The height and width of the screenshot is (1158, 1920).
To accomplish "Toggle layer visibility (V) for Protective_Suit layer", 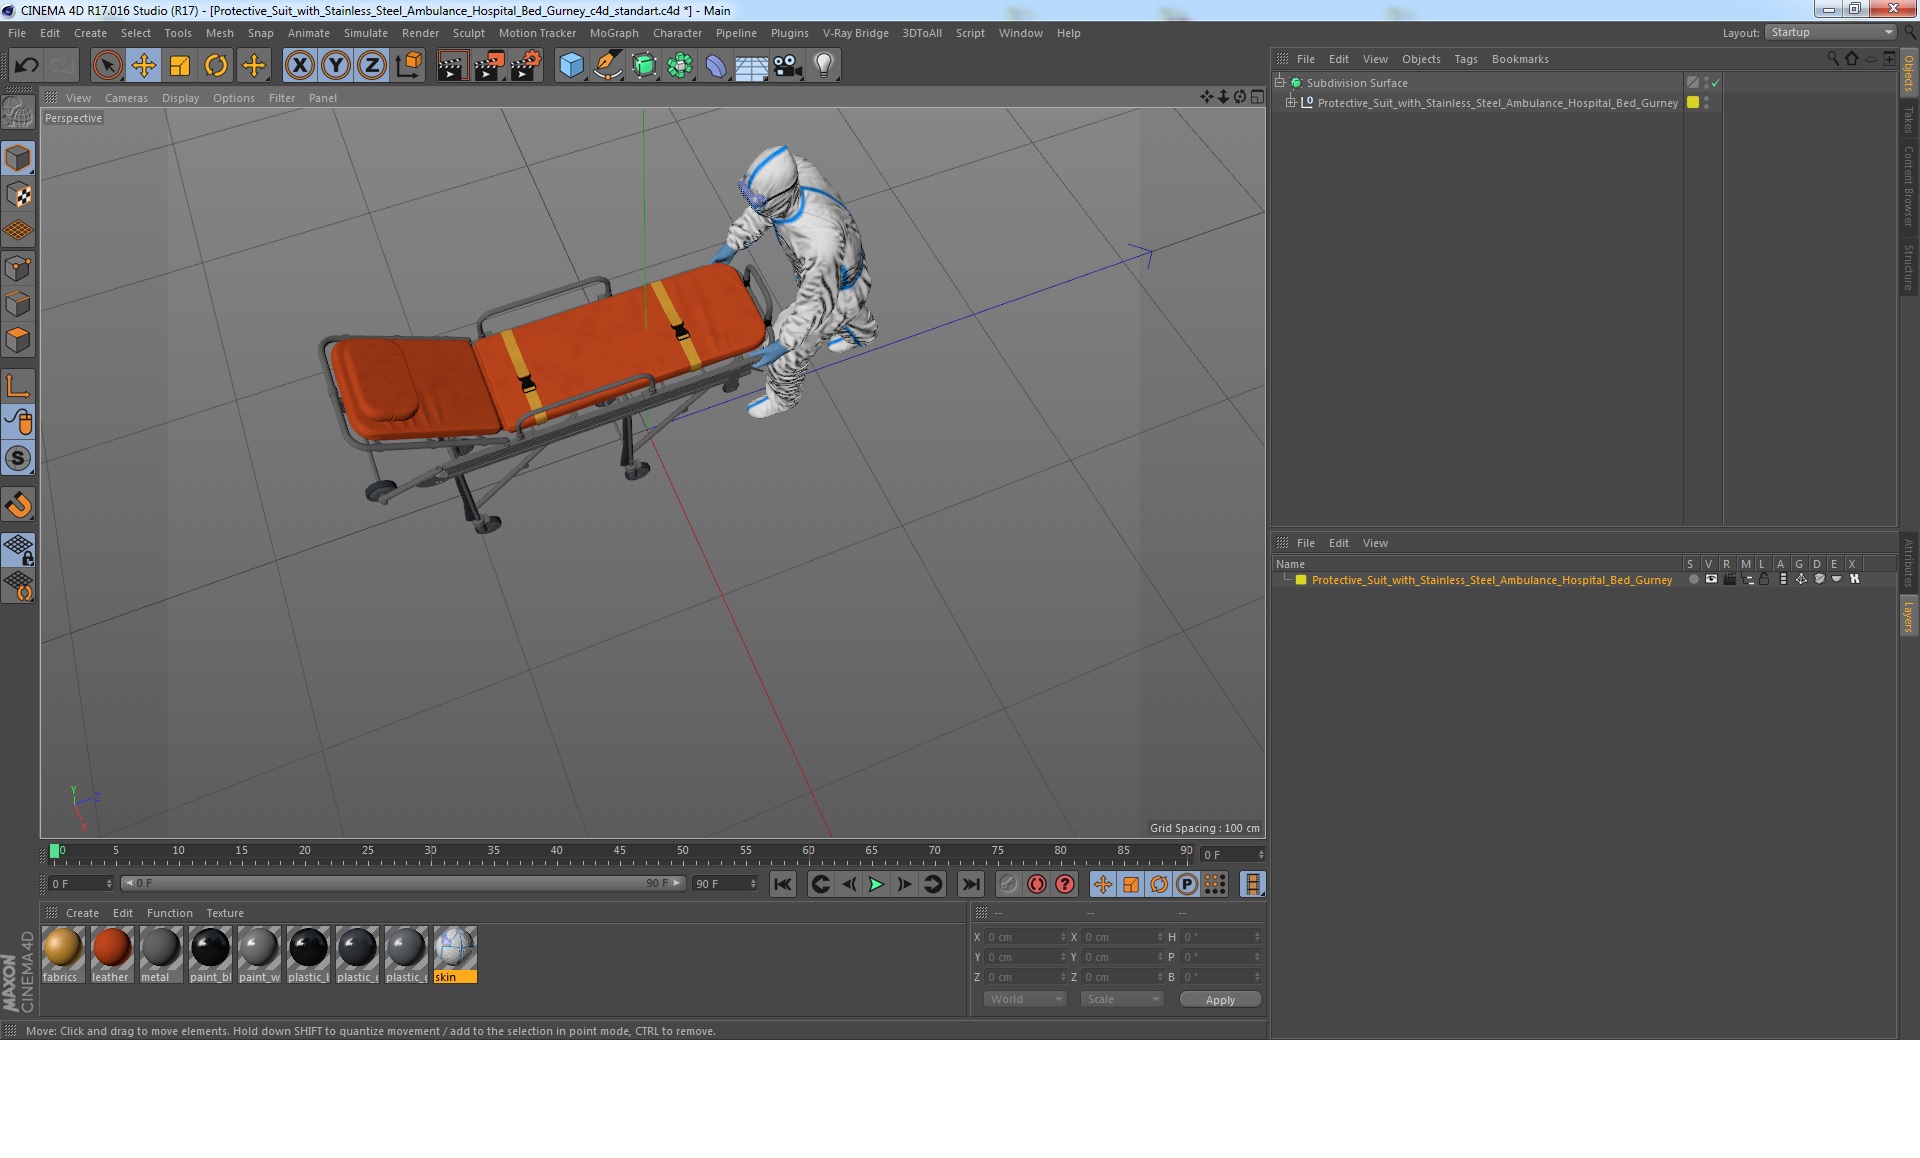I will [1711, 579].
